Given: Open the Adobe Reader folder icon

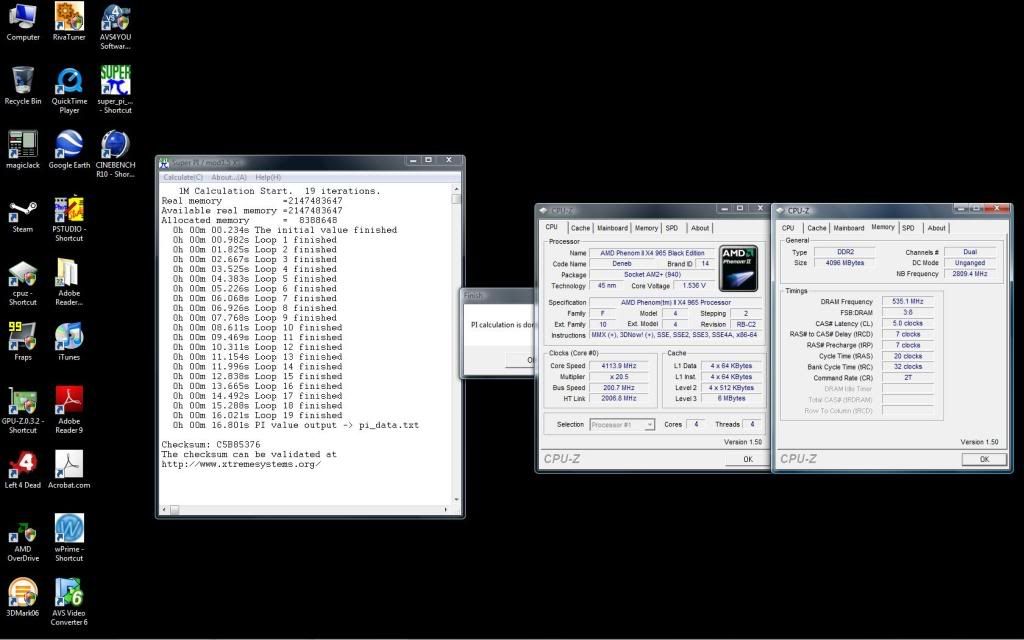Looking at the screenshot, I should pyautogui.click(x=69, y=282).
